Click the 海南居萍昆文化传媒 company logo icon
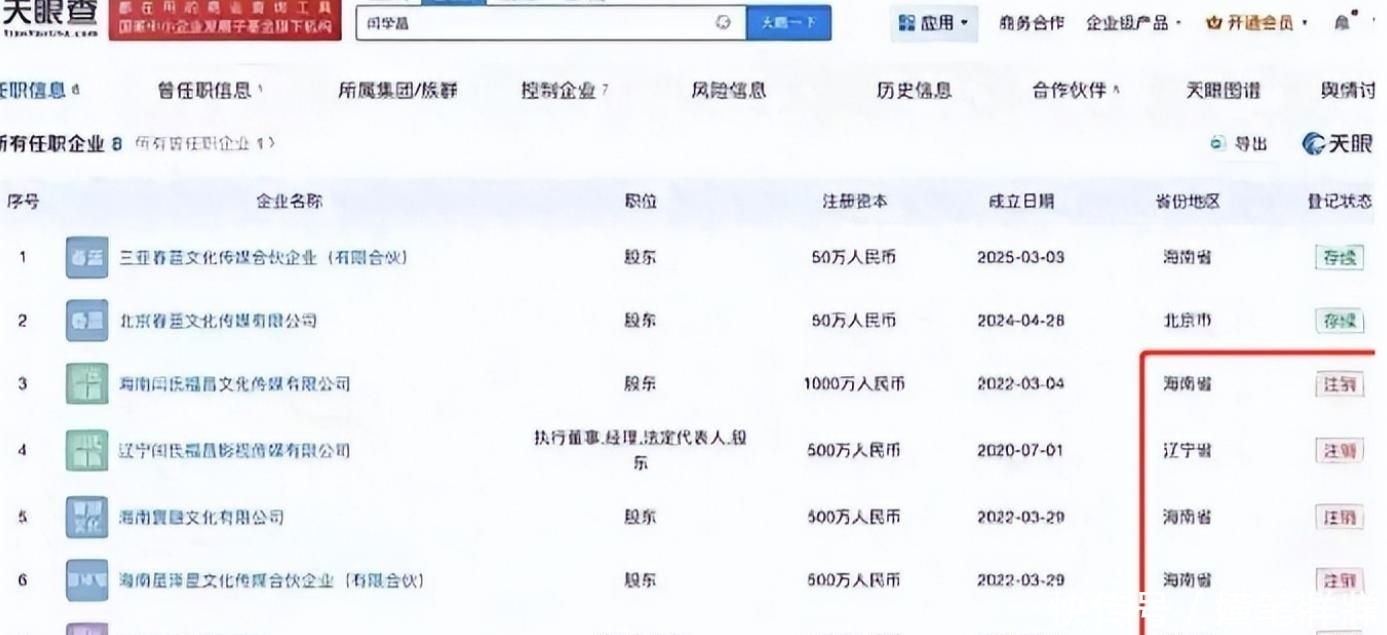This screenshot has height=635, width=1387. (x=86, y=580)
